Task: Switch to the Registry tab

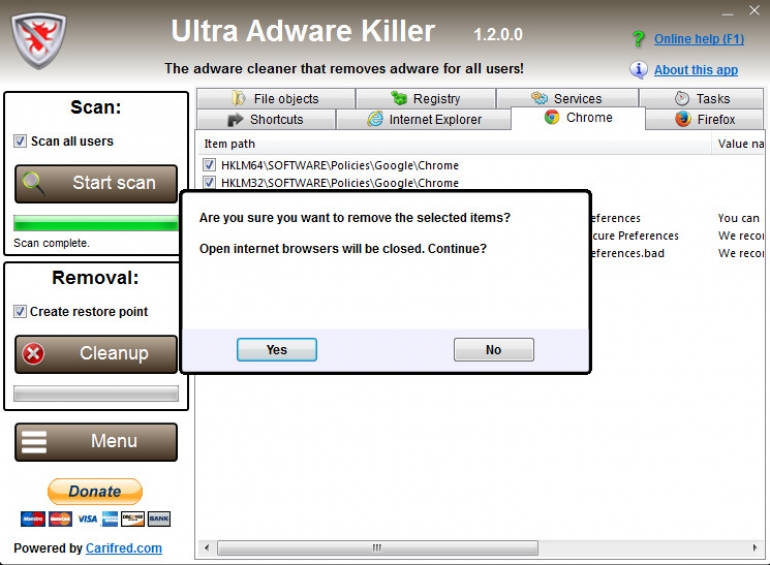Action: [x=426, y=99]
